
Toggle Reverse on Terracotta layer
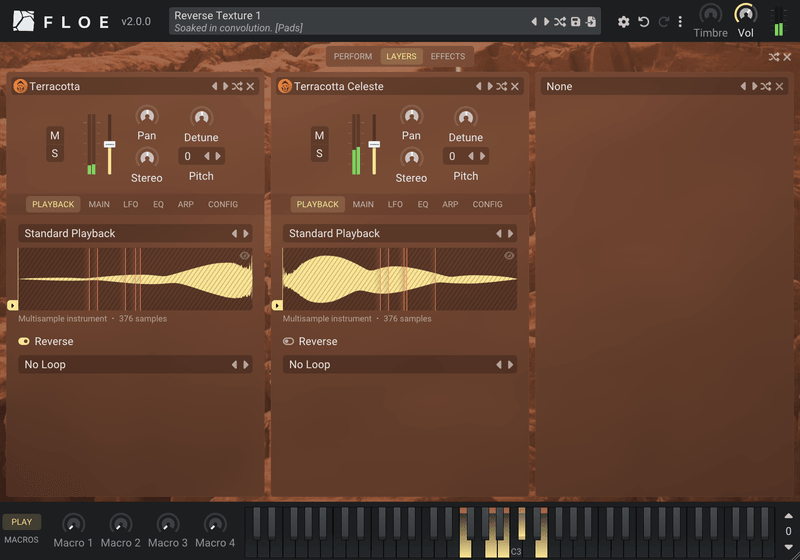pos(24,341)
